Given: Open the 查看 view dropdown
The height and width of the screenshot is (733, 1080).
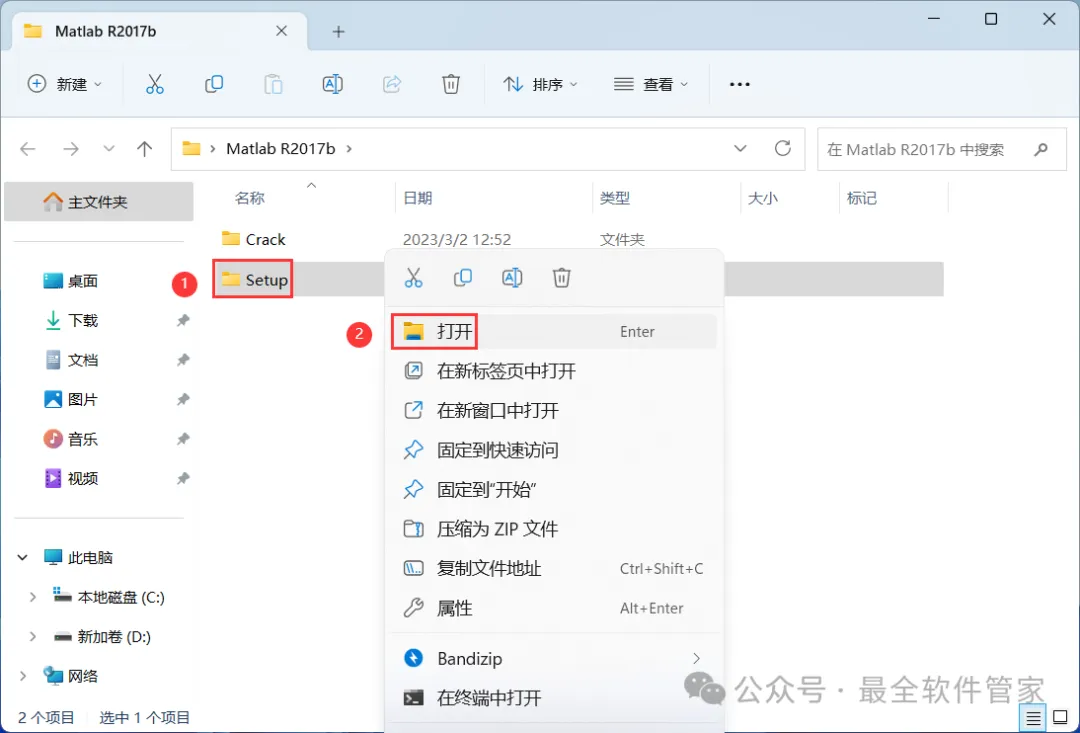Looking at the screenshot, I should click(x=651, y=84).
